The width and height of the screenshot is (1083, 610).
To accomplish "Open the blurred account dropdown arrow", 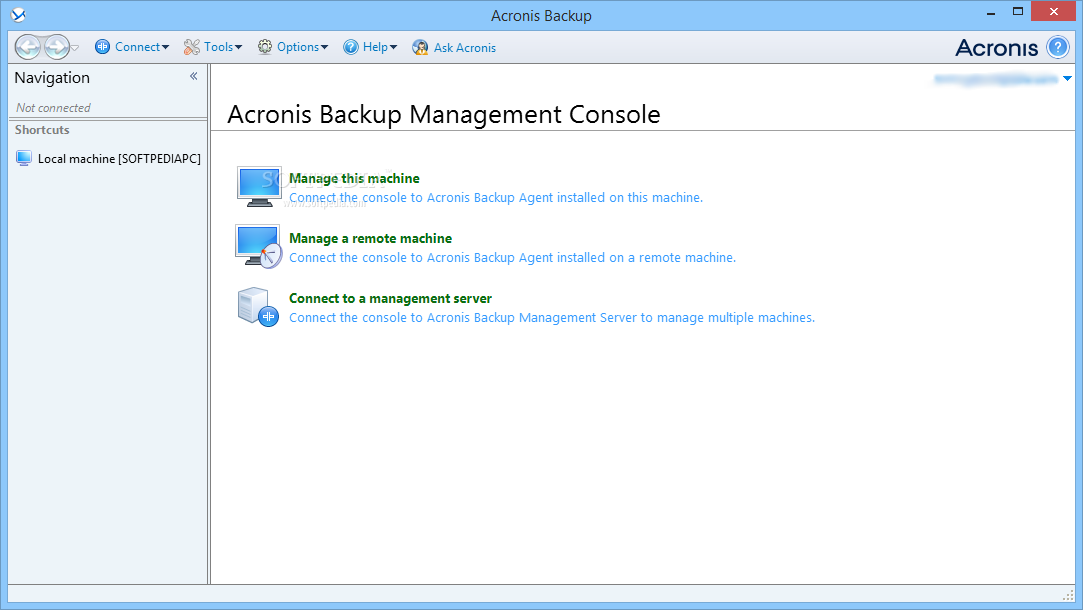I will coord(1067,79).
